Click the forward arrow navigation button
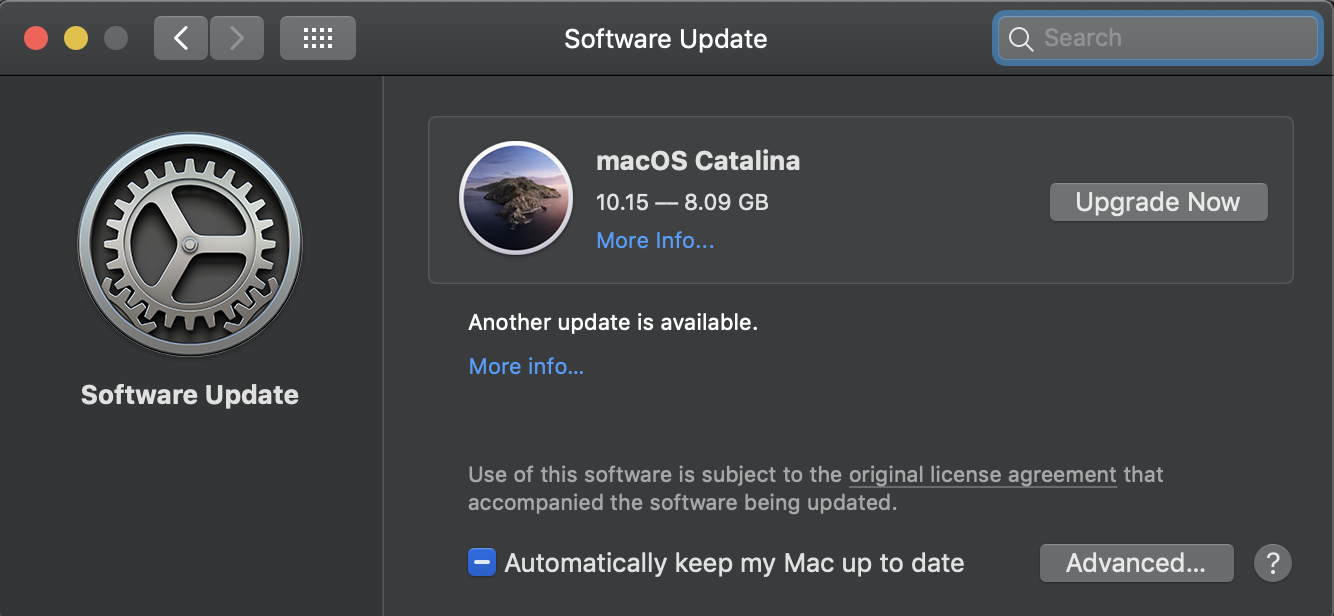The height and width of the screenshot is (616, 1334). click(237, 39)
